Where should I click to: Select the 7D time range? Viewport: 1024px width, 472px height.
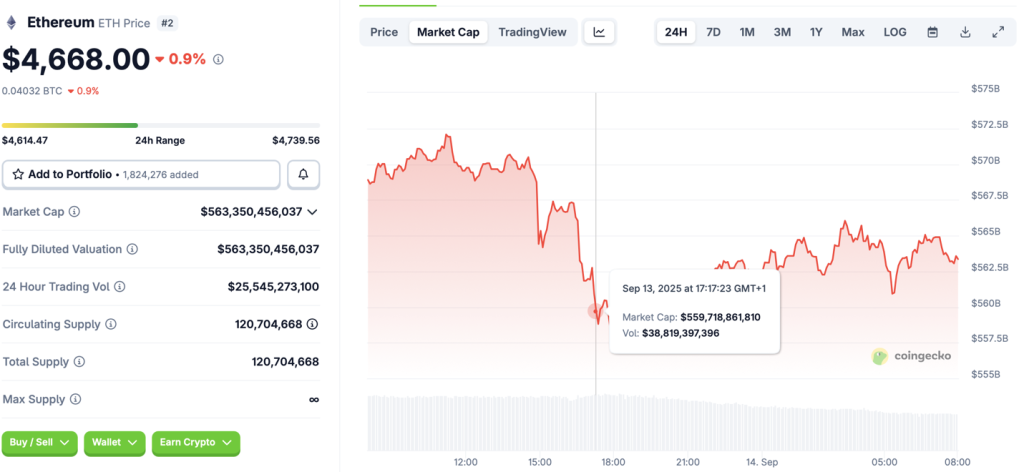click(x=713, y=32)
